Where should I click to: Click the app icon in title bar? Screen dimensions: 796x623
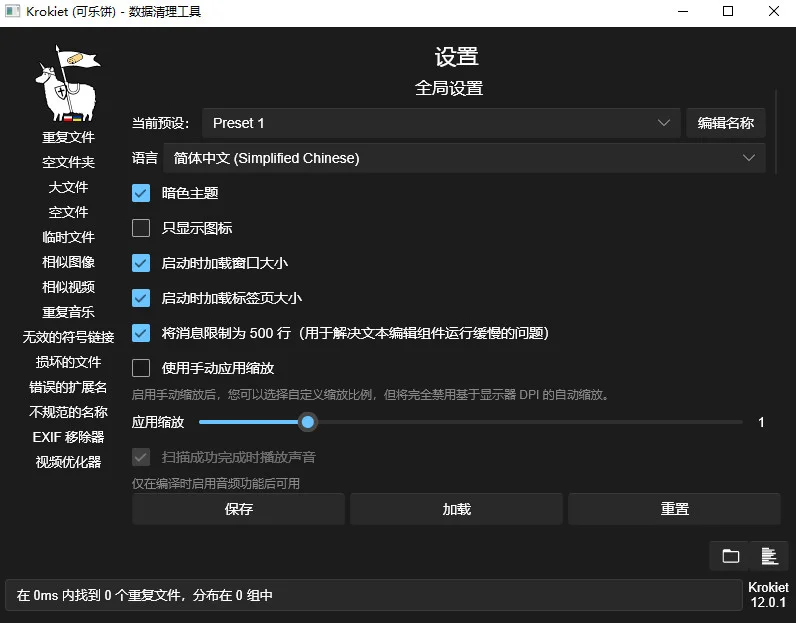click(x=12, y=11)
